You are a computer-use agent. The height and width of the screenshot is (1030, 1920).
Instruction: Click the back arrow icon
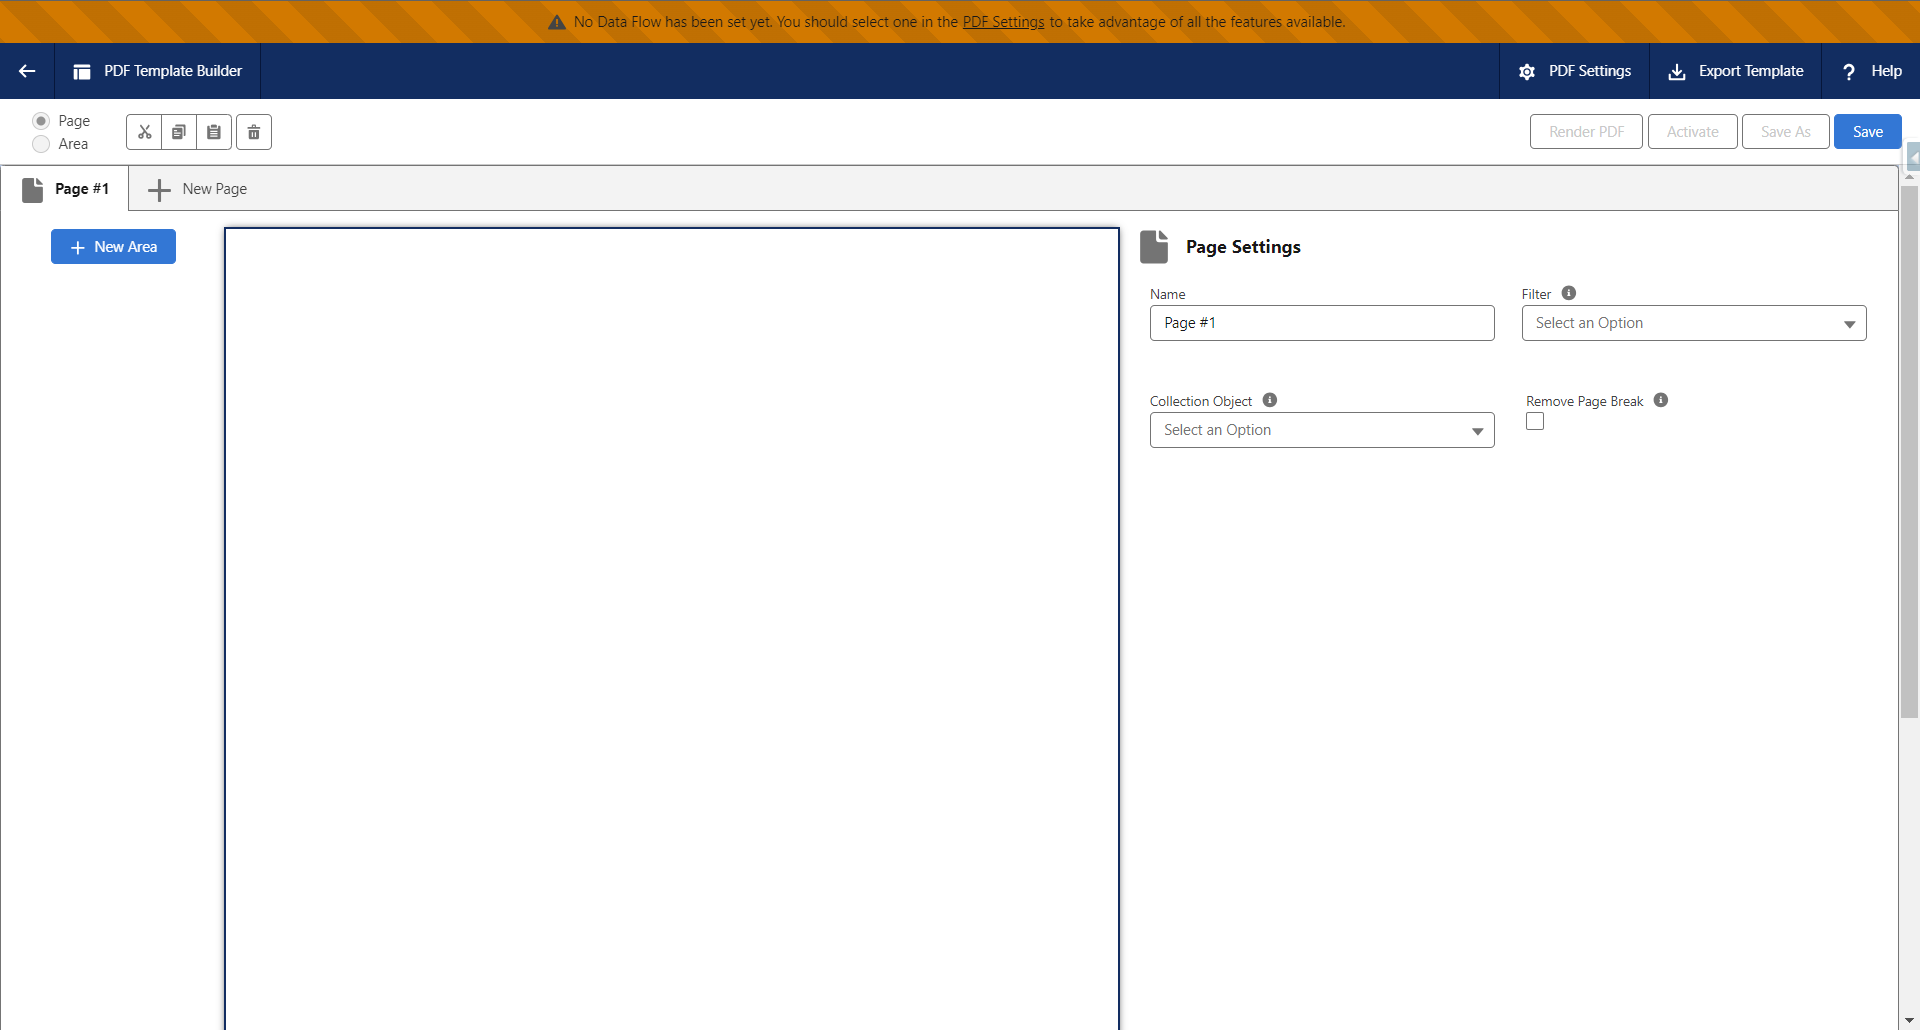pyautogui.click(x=27, y=71)
